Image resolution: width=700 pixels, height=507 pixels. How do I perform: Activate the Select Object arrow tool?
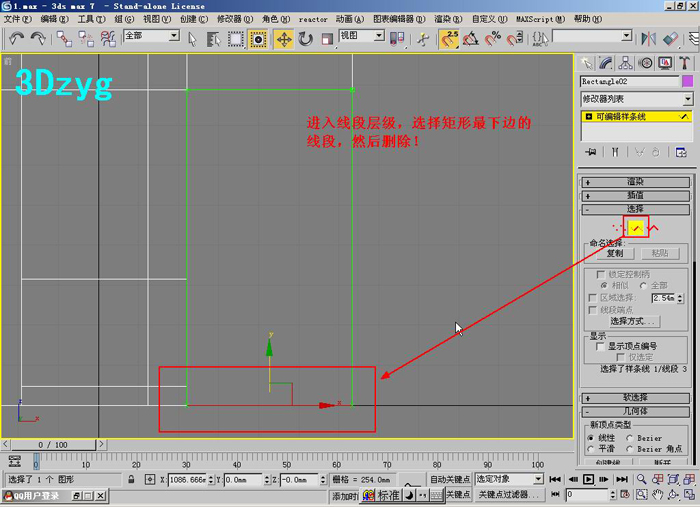[192, 39]
